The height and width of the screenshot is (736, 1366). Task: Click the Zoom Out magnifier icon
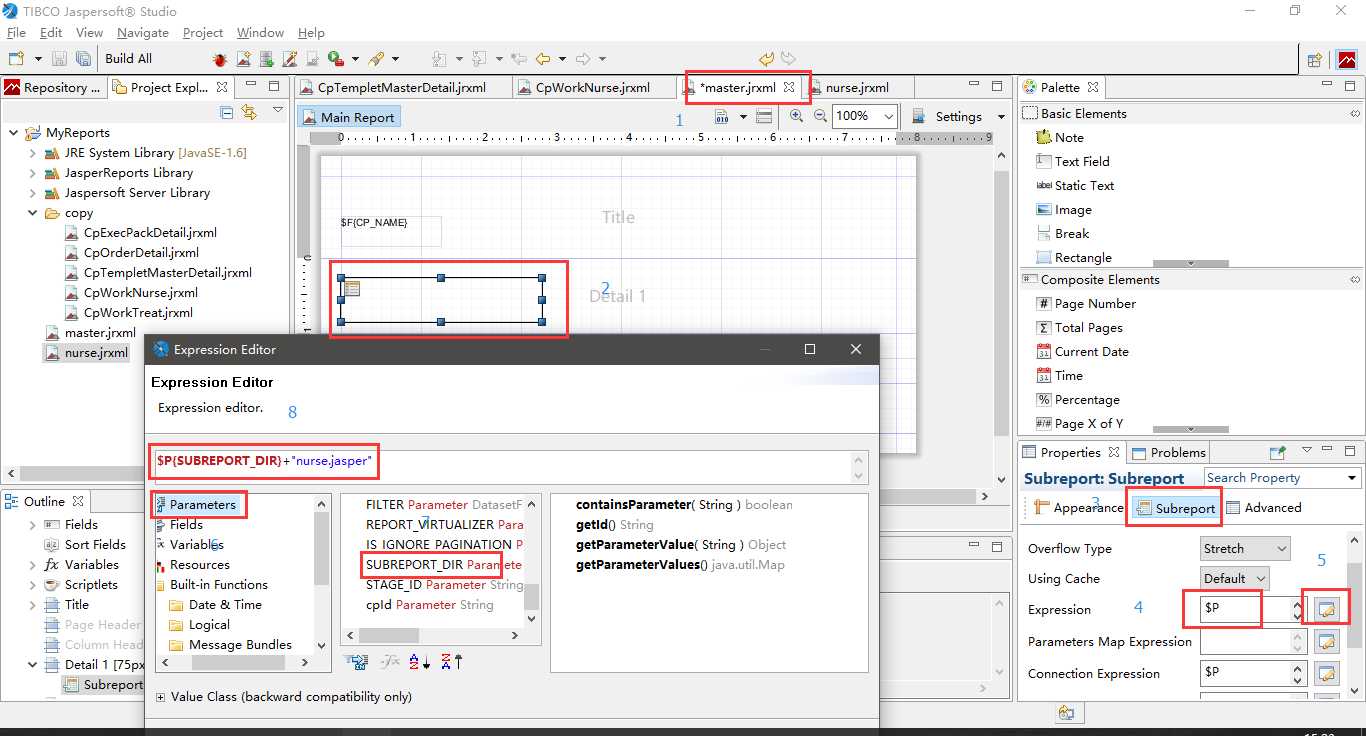(820, 116)
